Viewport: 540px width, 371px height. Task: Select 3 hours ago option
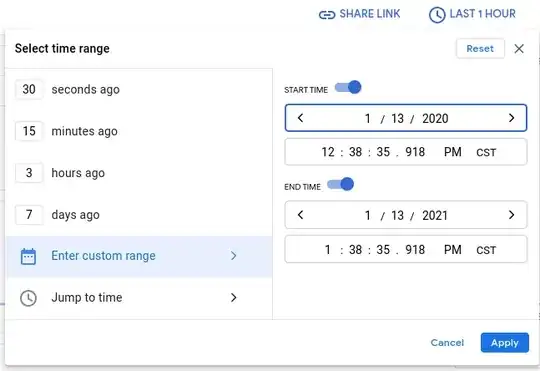[x=60, y=173]
